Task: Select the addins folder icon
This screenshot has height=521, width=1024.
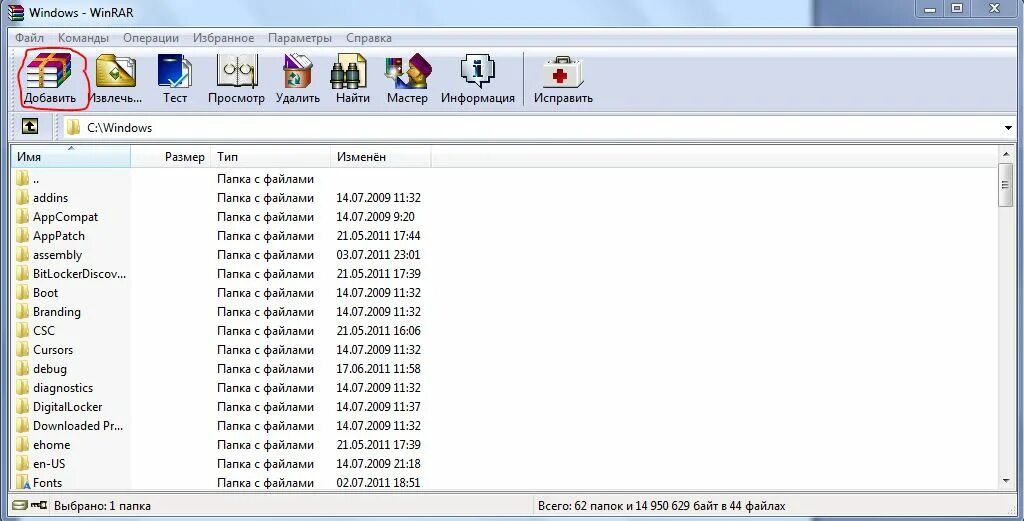Action: coord(23,197)
